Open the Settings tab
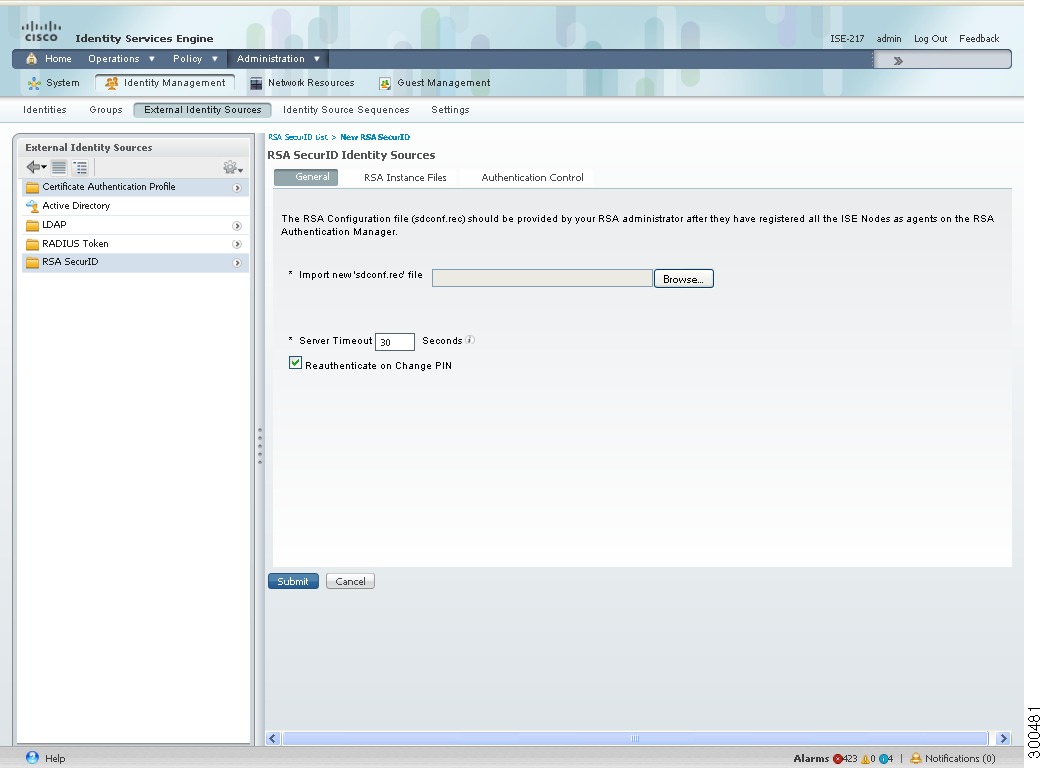This screenshot has height=768, width=1044. 450,110
